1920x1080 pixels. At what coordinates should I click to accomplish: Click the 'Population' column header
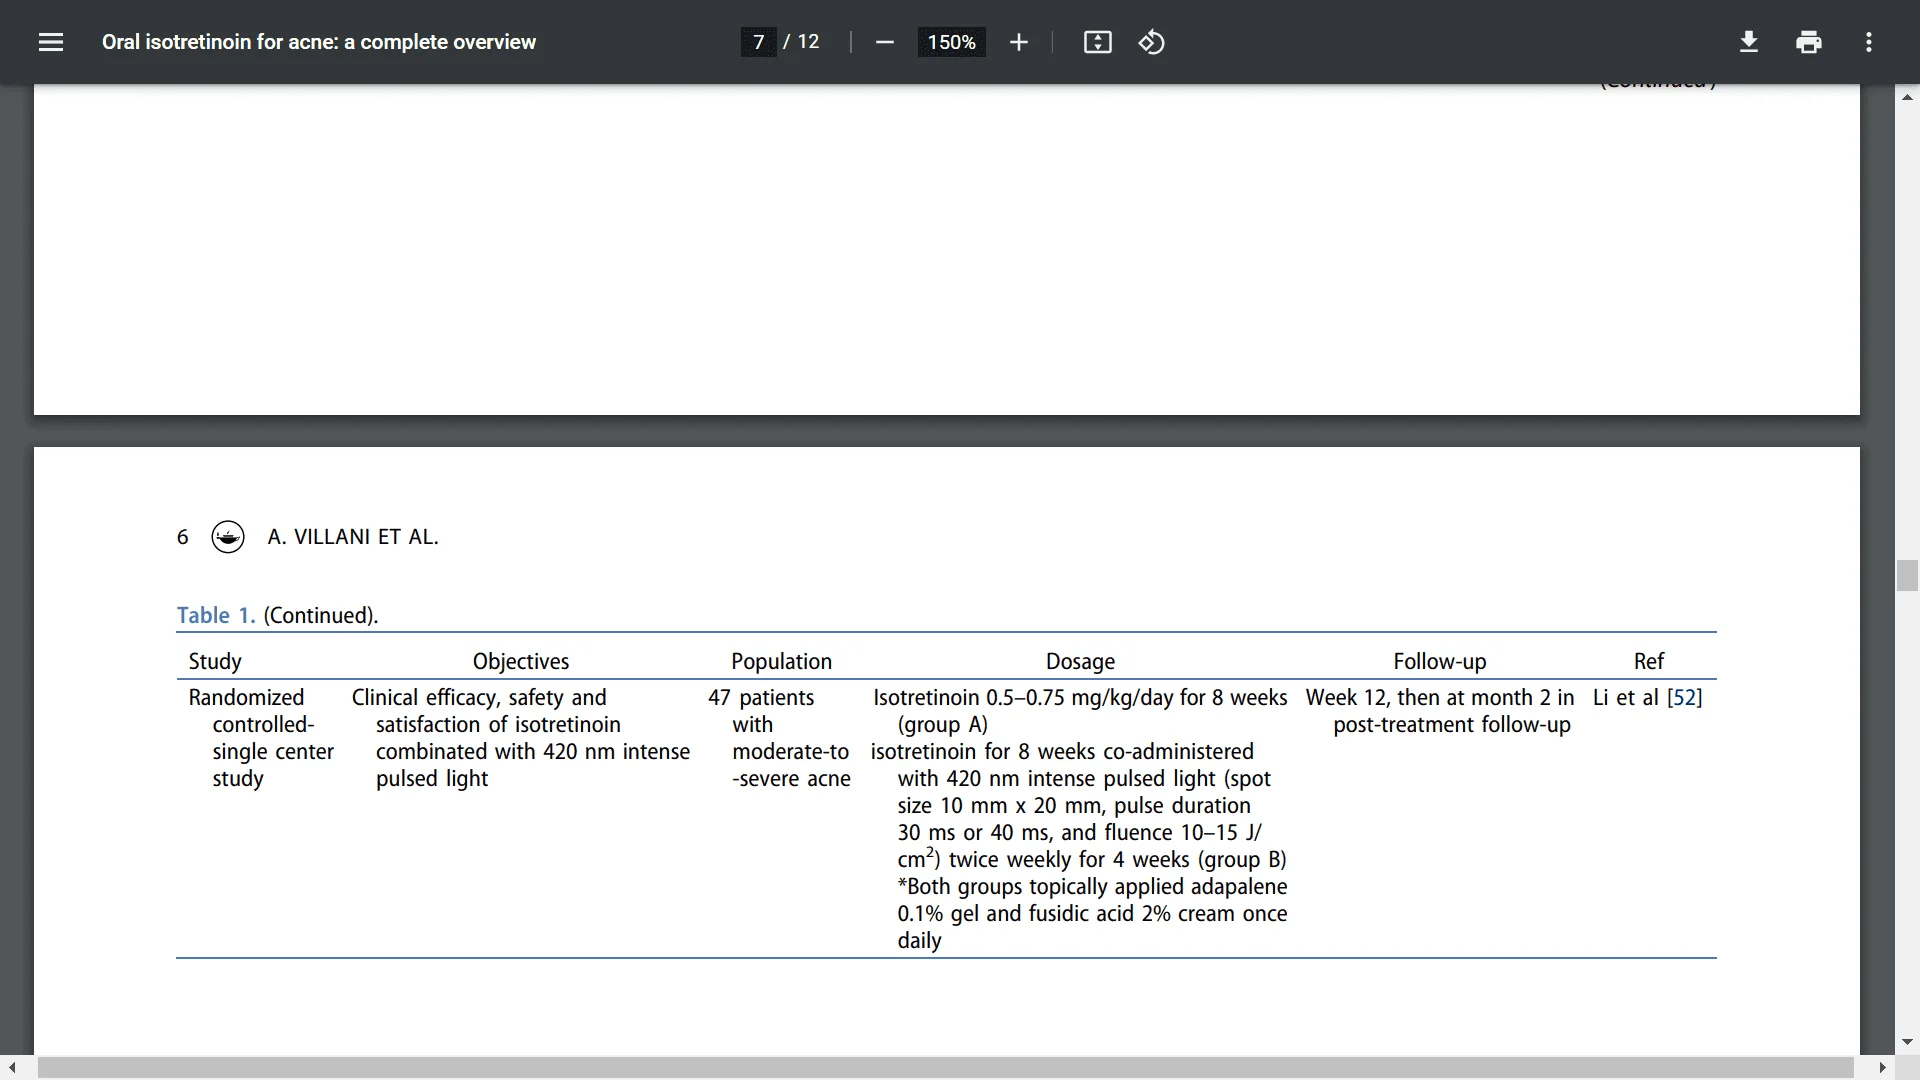pos(781,662)
